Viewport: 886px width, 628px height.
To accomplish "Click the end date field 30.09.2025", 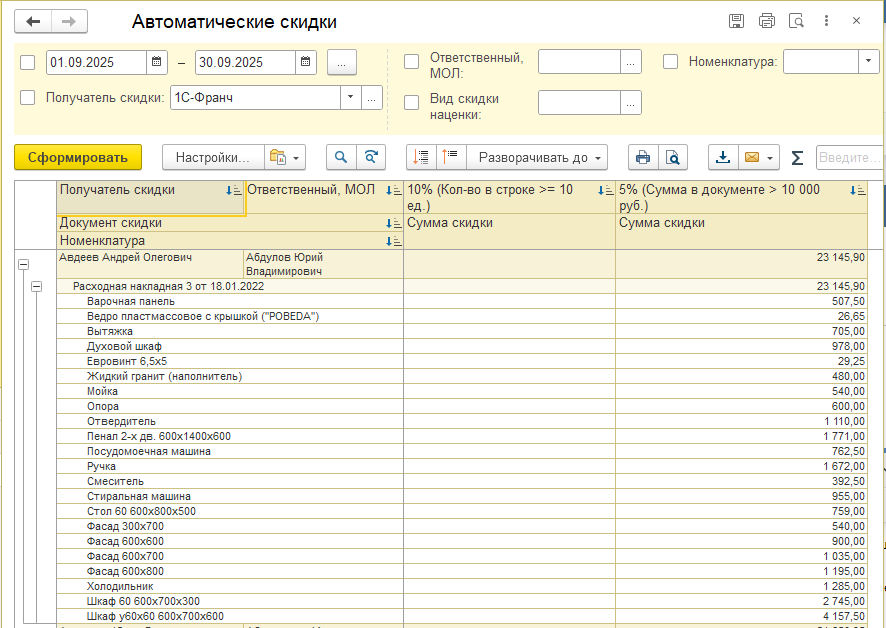I will click(x=245, y=62).
